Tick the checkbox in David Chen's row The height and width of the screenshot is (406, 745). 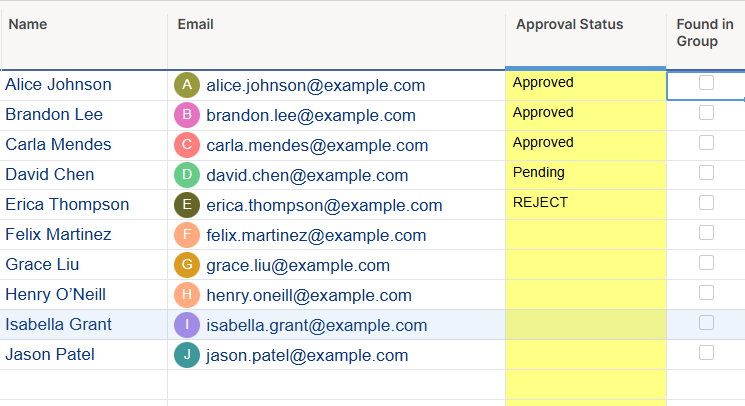point(706,172)
